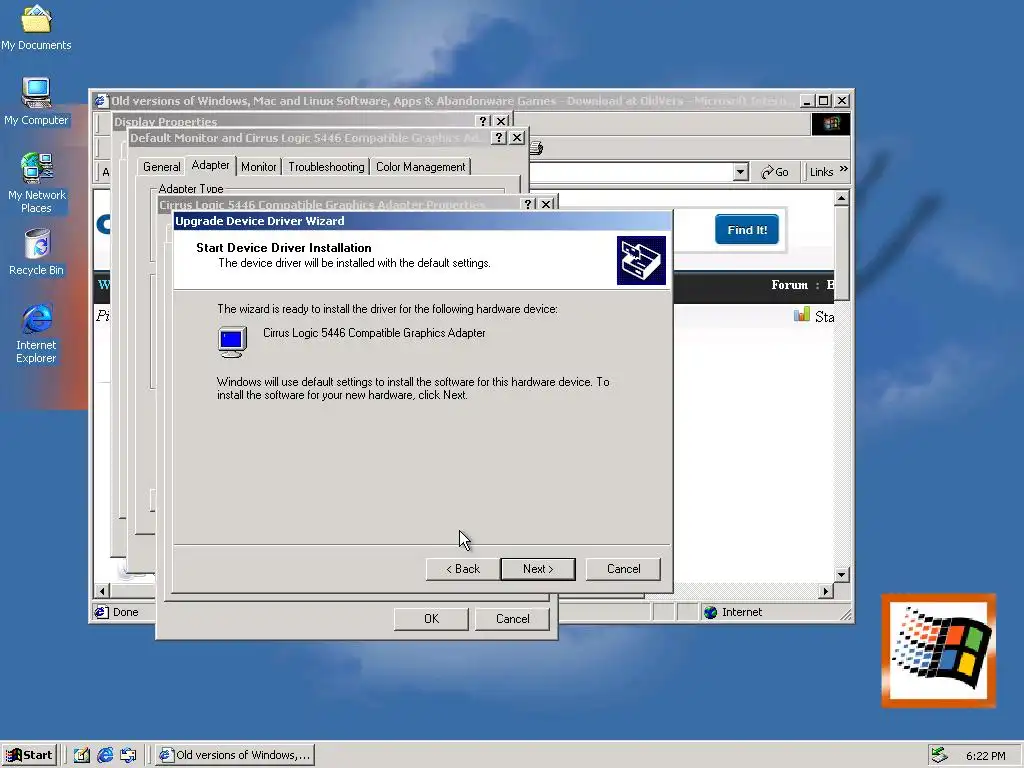
Task: Open the address bar dropdown in IE
Action: tap(740, 172)
